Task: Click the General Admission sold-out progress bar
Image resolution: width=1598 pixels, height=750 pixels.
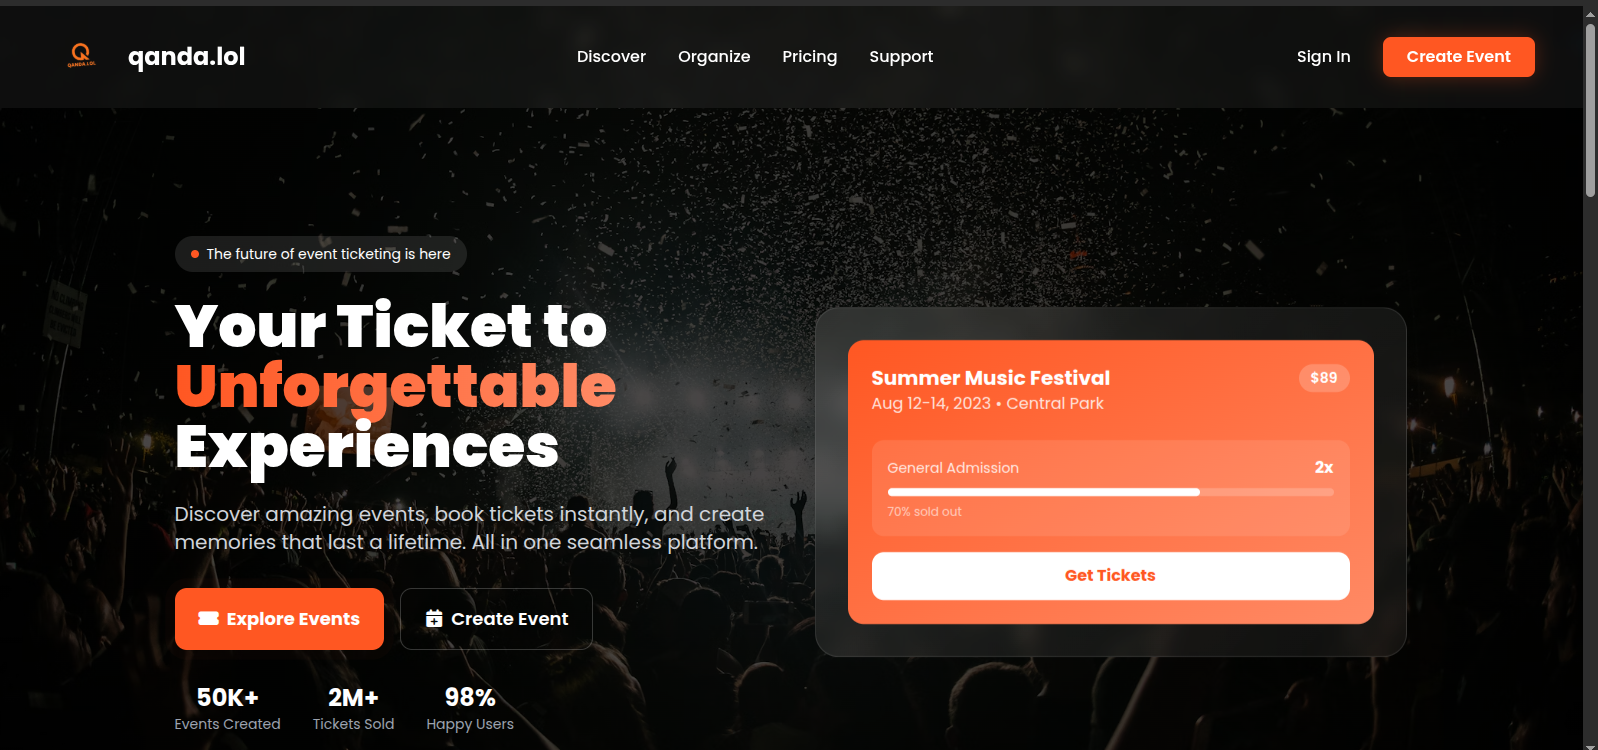Action: point(1110,492)
